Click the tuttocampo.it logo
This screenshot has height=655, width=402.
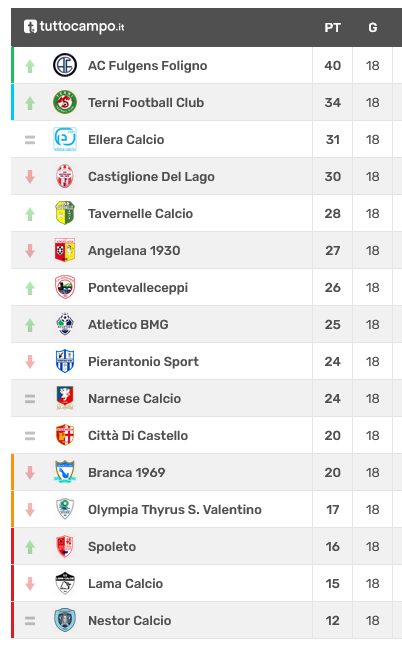pos(74,27)
